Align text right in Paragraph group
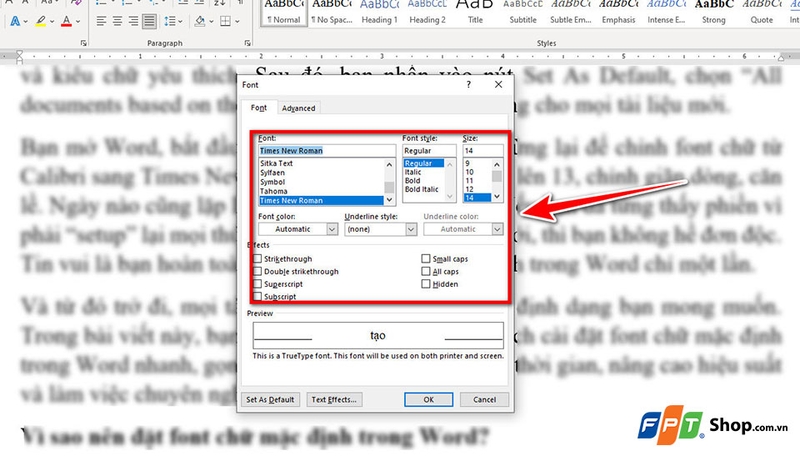This screenshot has width=800, height=456. tap(133, 21)
